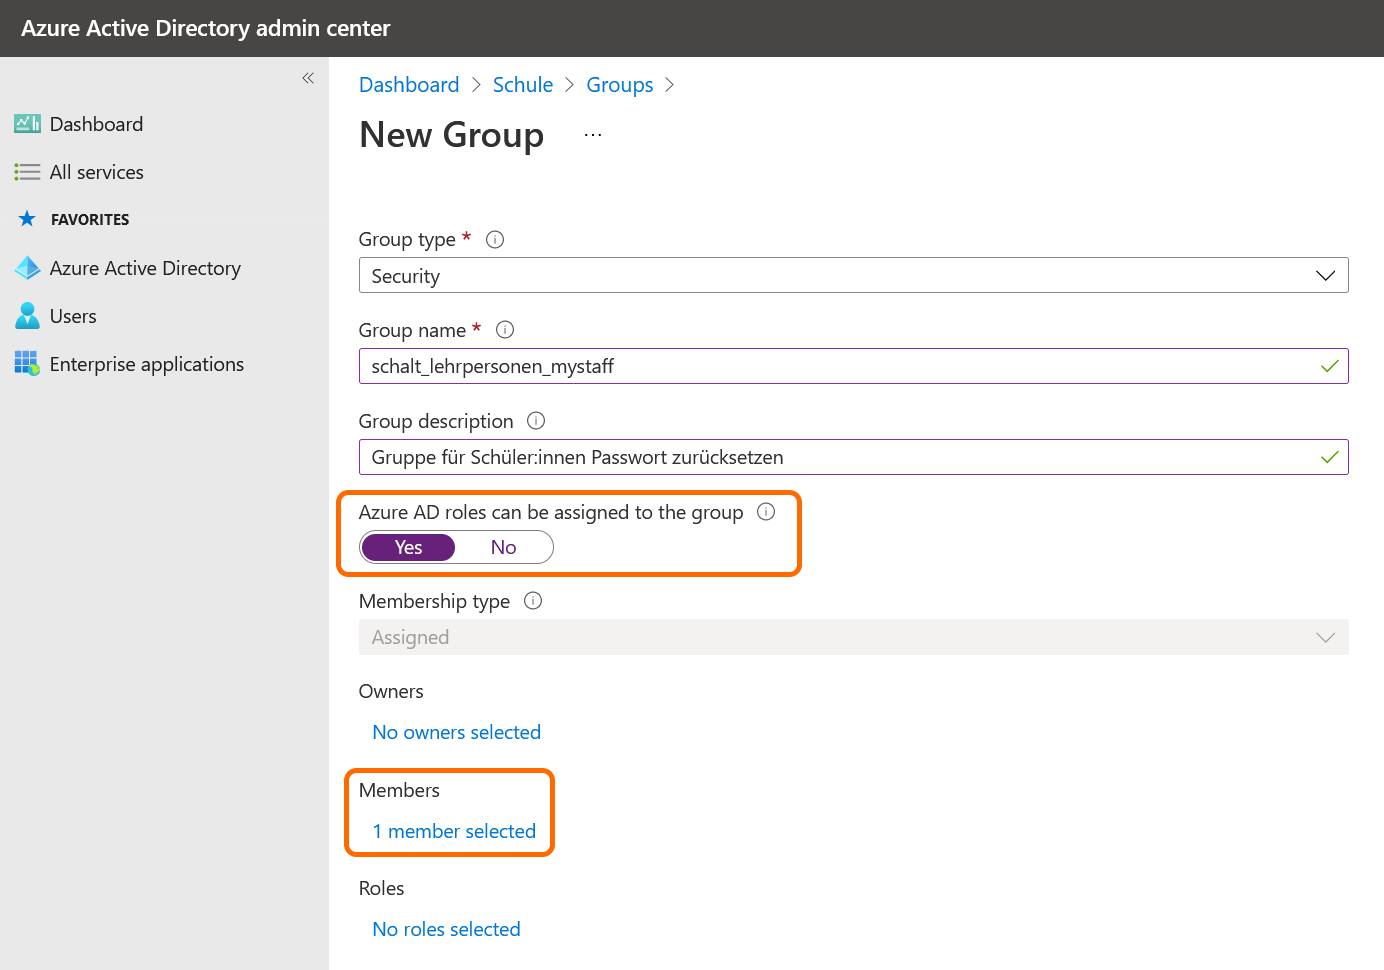Click the Favorites star icon

pos(27,219)
